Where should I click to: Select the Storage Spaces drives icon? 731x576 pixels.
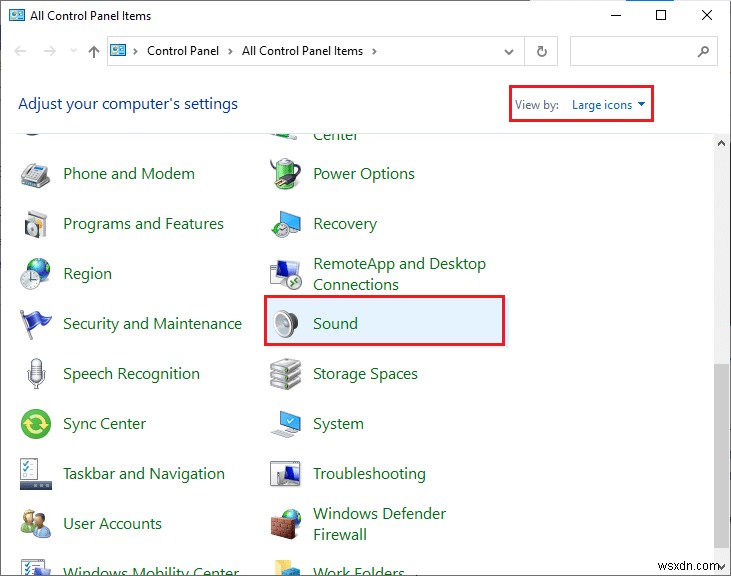(286, 373)
